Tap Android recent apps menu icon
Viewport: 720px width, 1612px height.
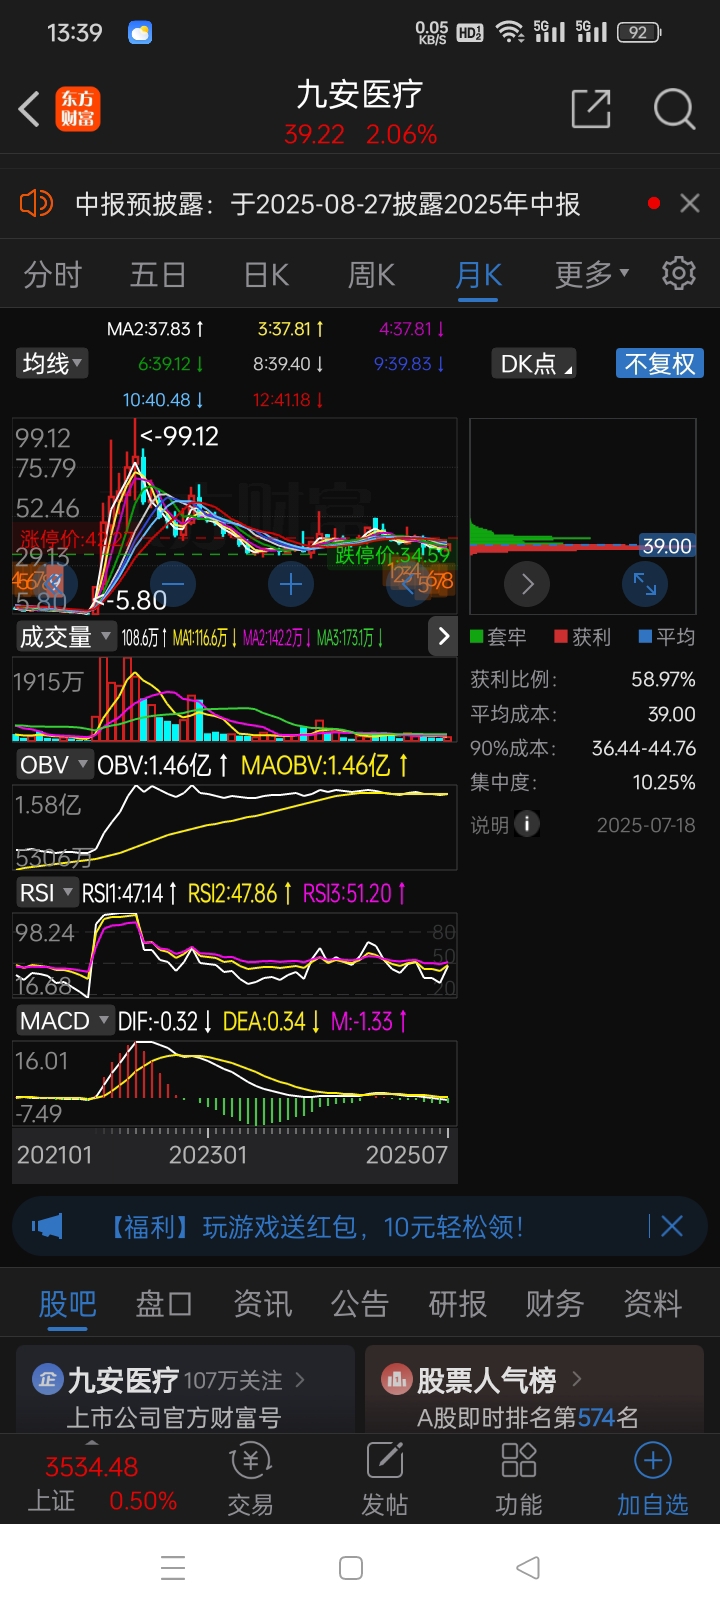173,1568
